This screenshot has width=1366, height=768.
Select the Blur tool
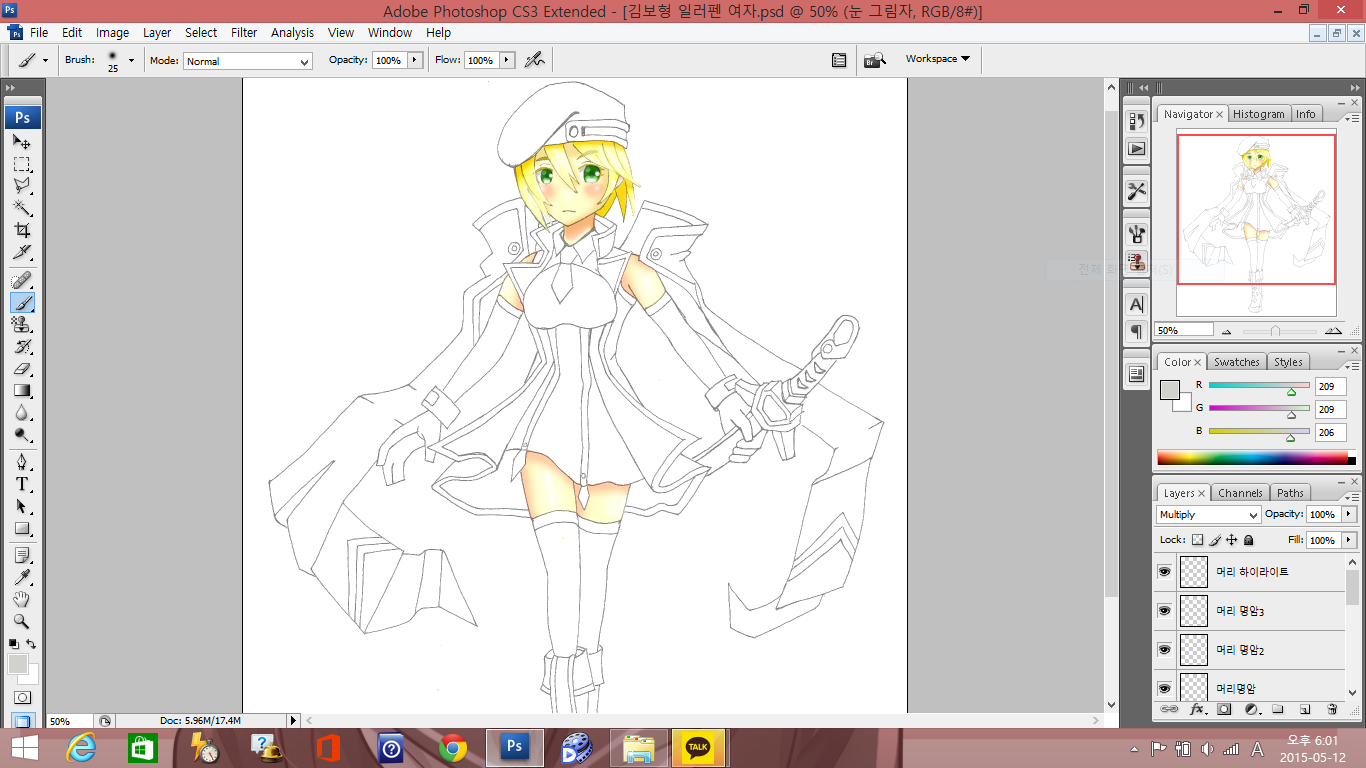point(22,412)
